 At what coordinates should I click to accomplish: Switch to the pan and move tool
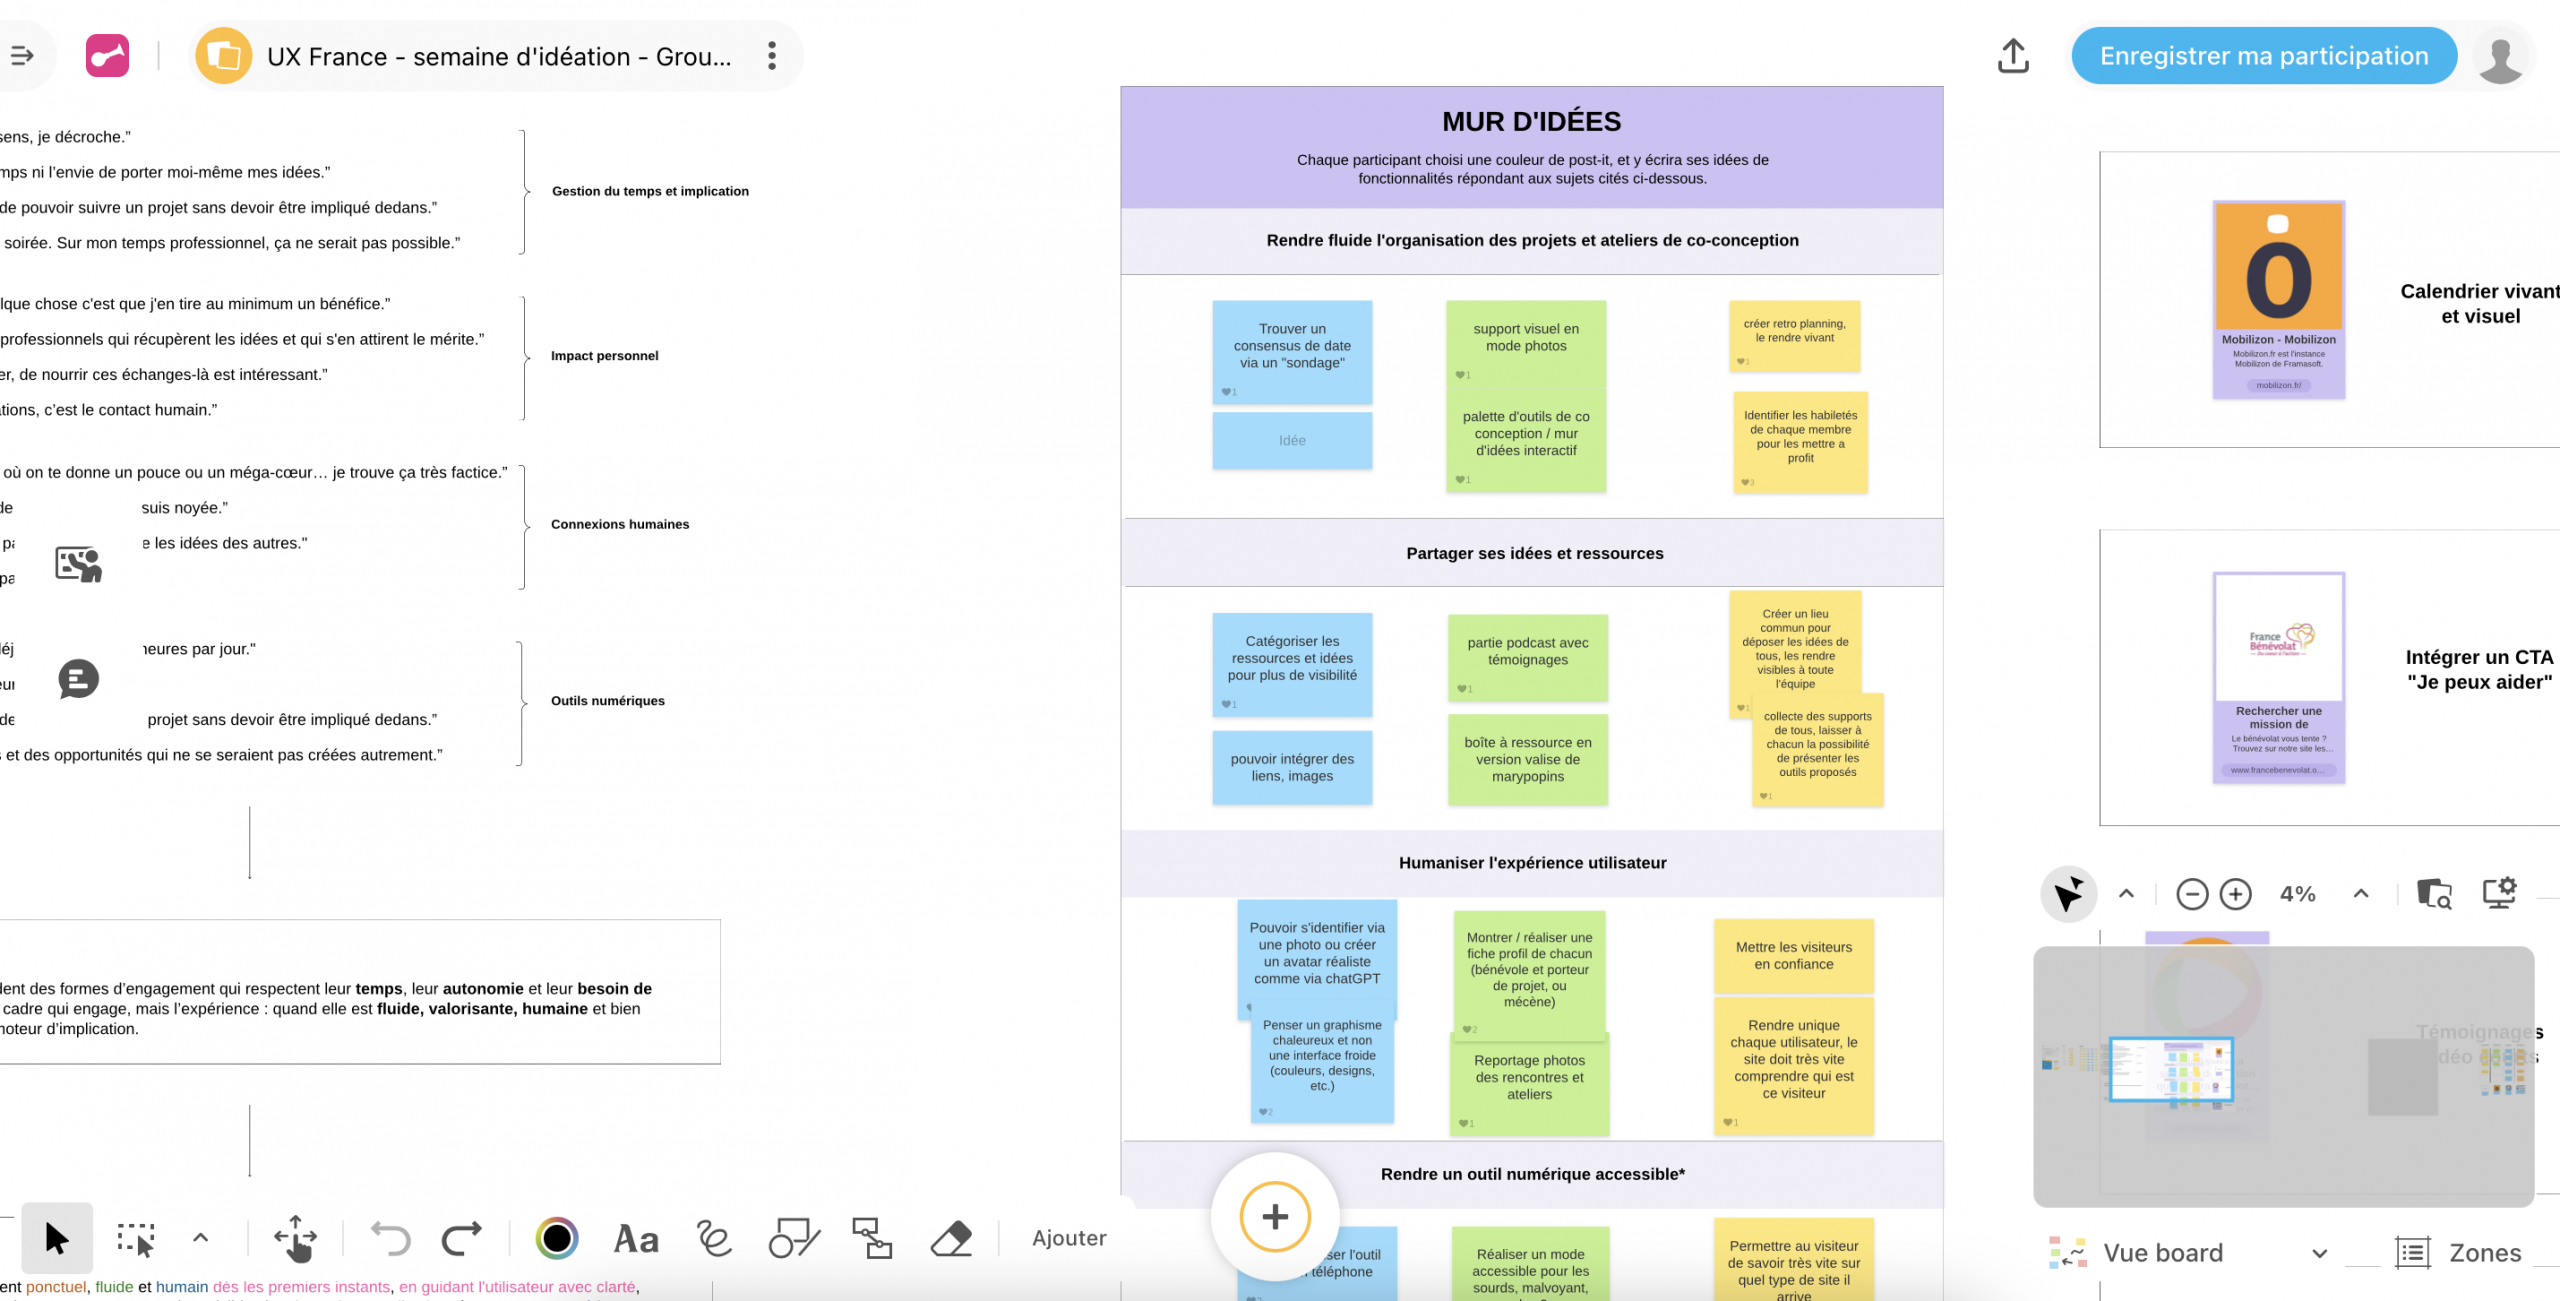pos(295,1238)
